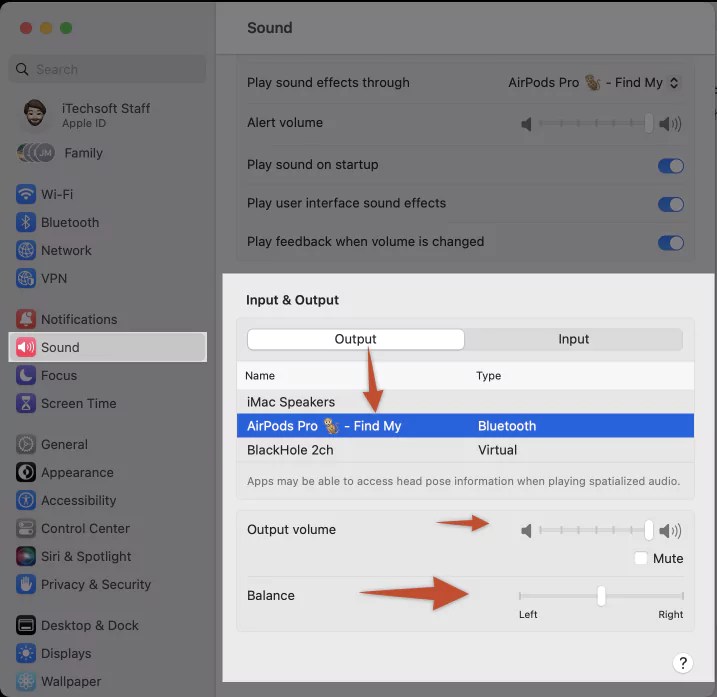Click the Appearance icon
The image size is (717, 697).
tap(26, 472)
